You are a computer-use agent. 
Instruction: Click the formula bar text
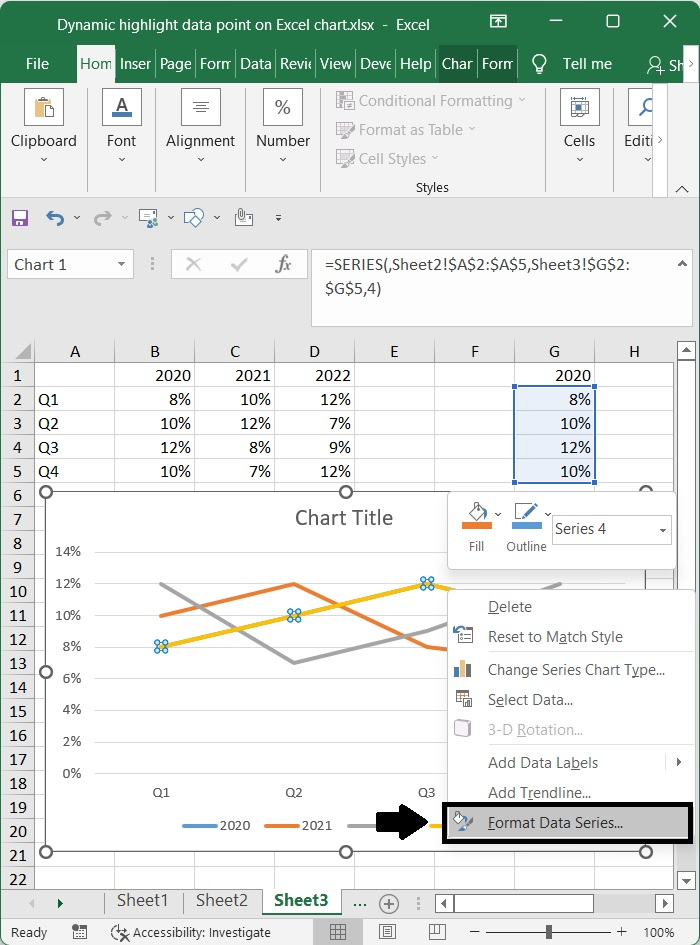(476, 277)
